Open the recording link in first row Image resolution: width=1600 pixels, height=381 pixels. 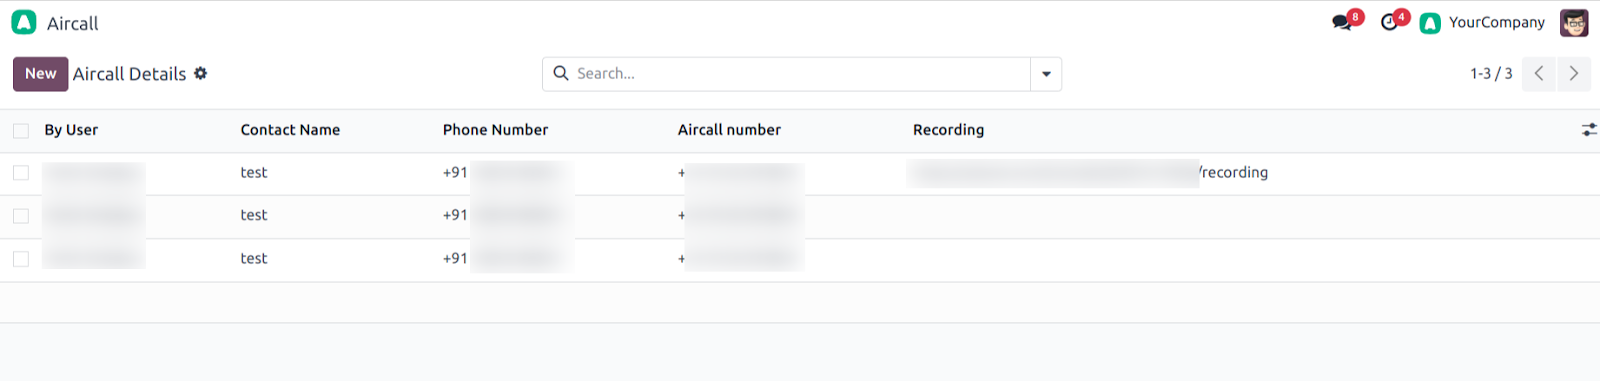click(x=1087, y=173)
